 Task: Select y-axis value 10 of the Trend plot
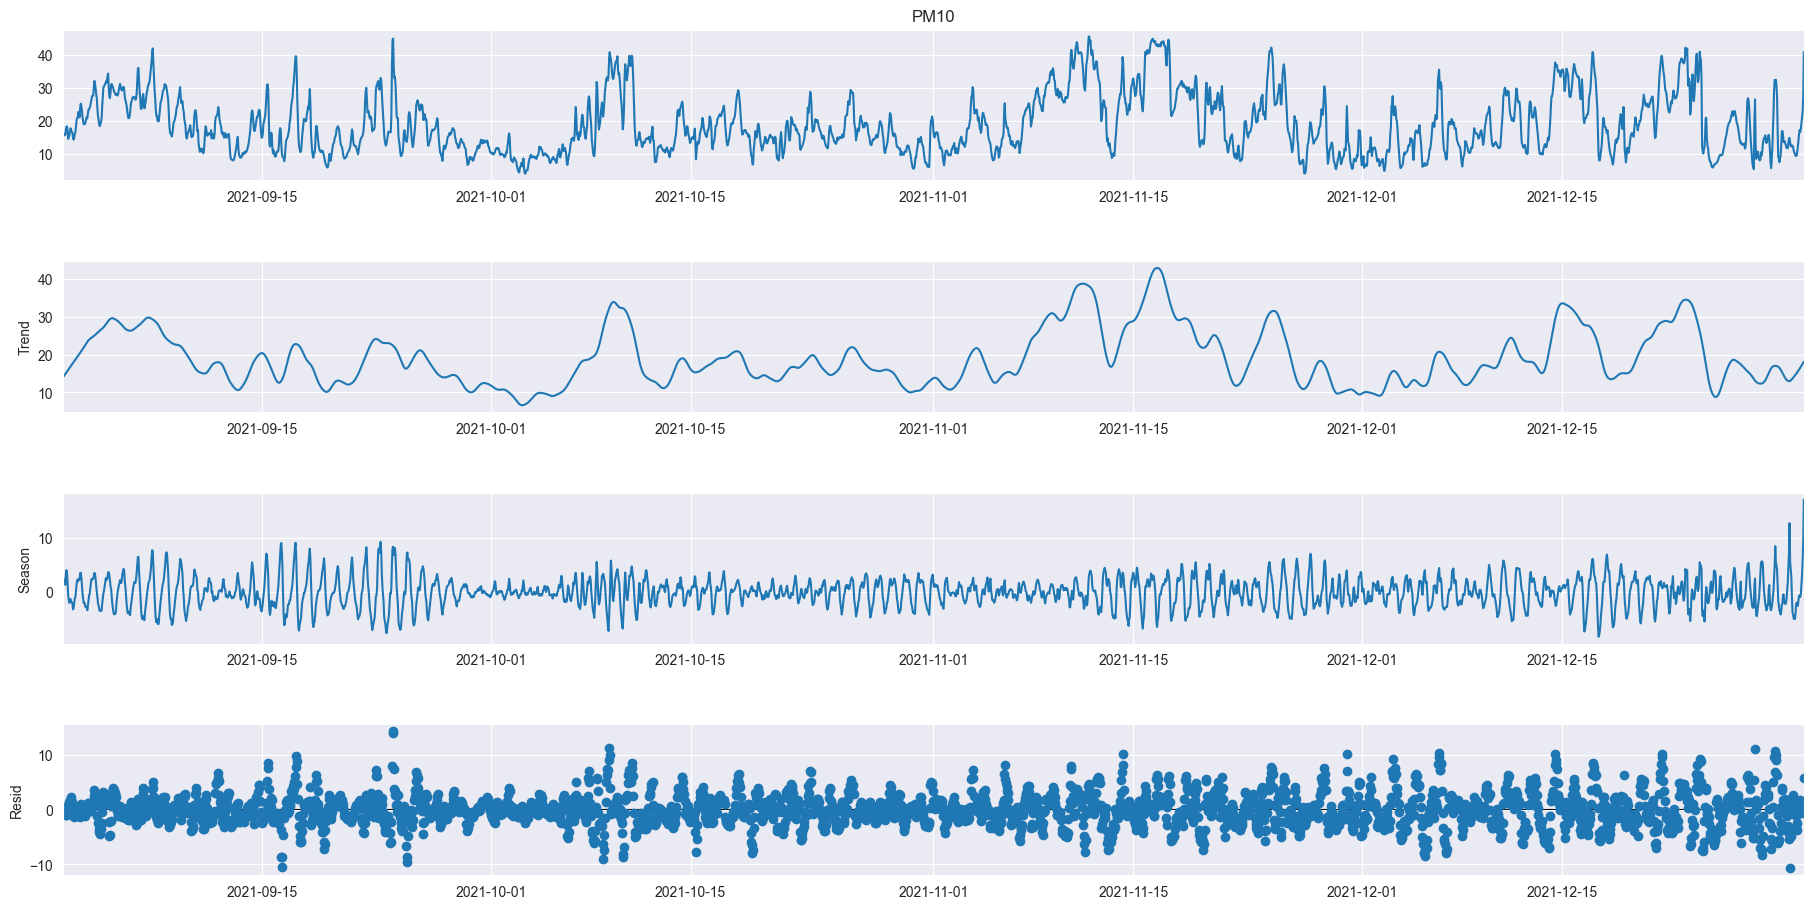[x=45, y=394]
